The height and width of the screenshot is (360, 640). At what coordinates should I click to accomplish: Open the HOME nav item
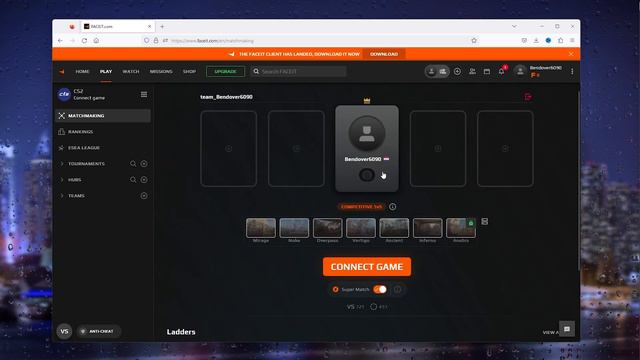[x=82, y=71]
